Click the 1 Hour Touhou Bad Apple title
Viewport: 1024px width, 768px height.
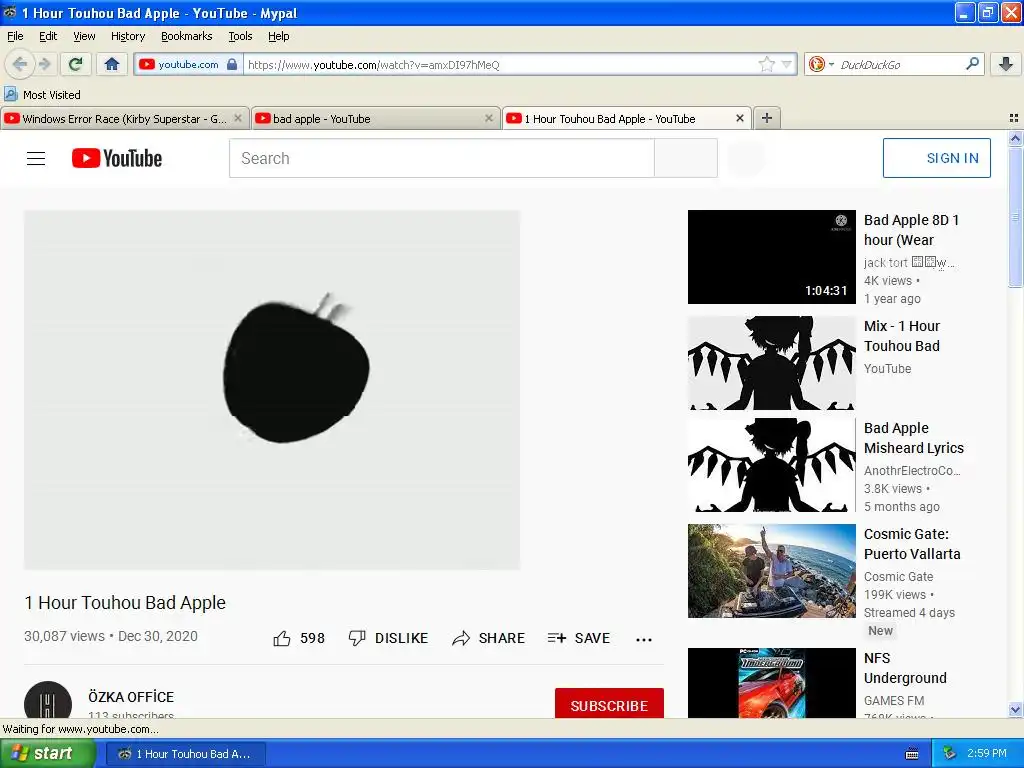(125, 603)
